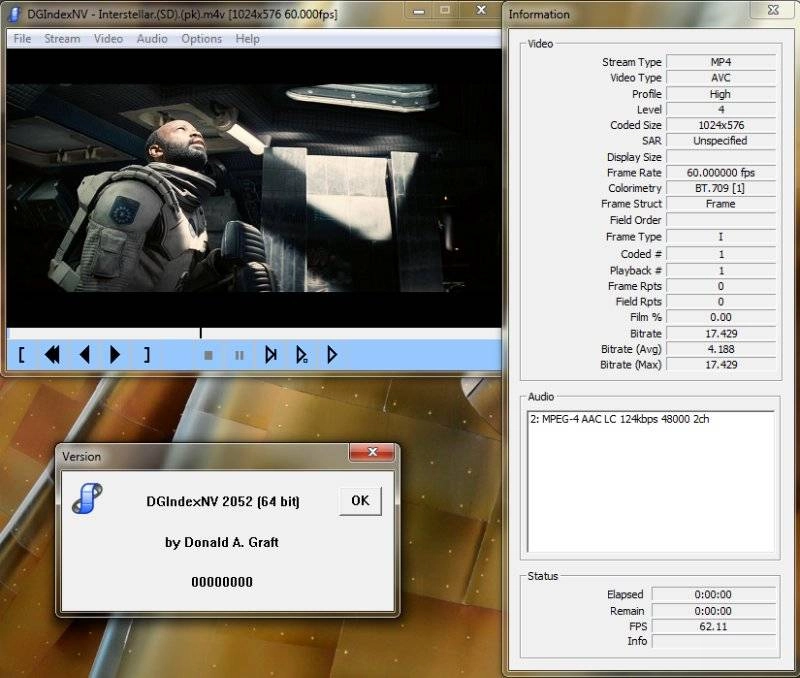Open the Options menu

tap(202, 39)
